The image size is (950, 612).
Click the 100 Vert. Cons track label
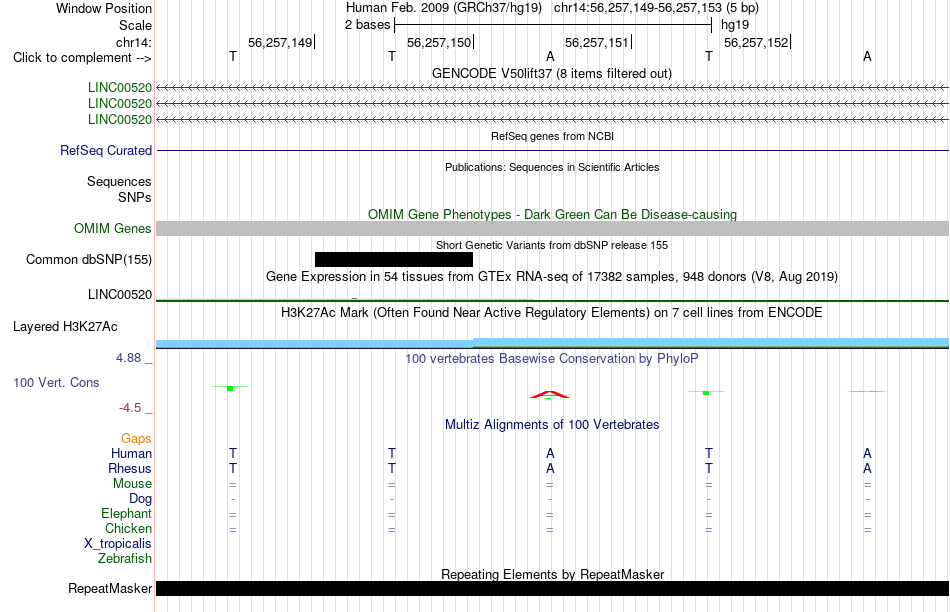(x=56, y=382)
